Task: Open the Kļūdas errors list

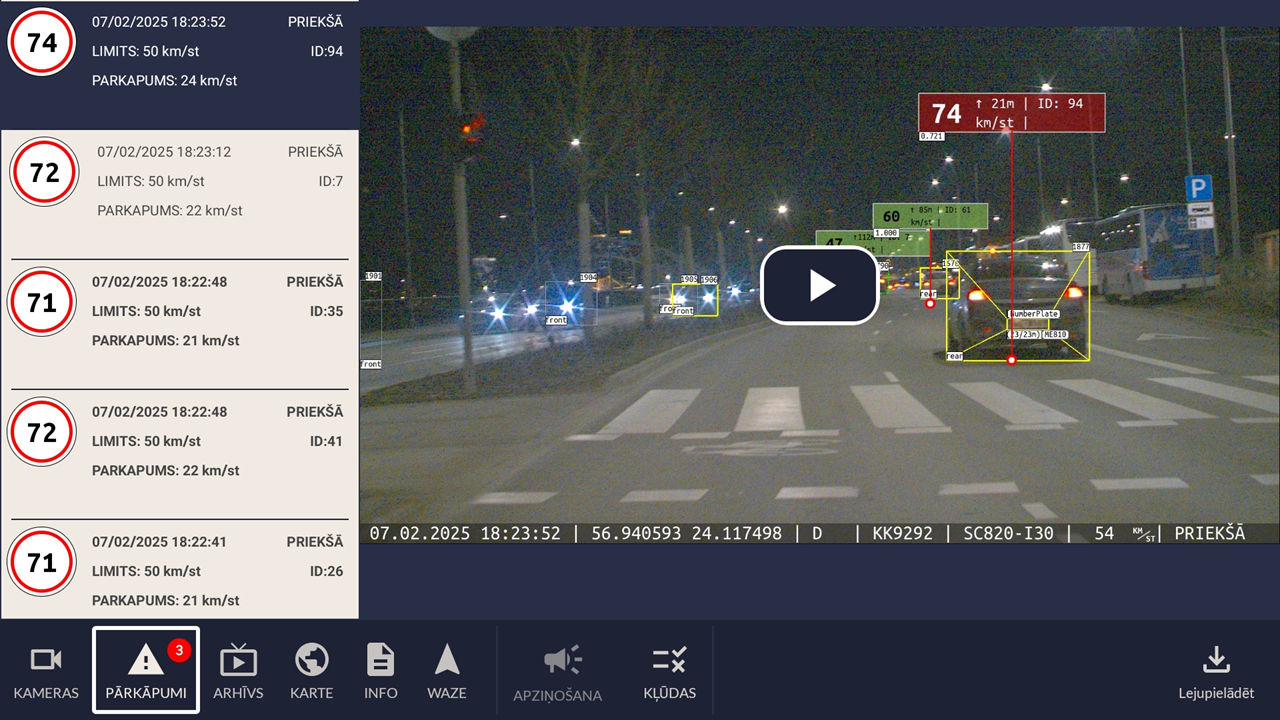Action: pyautogui.click(x=669, y=671)
